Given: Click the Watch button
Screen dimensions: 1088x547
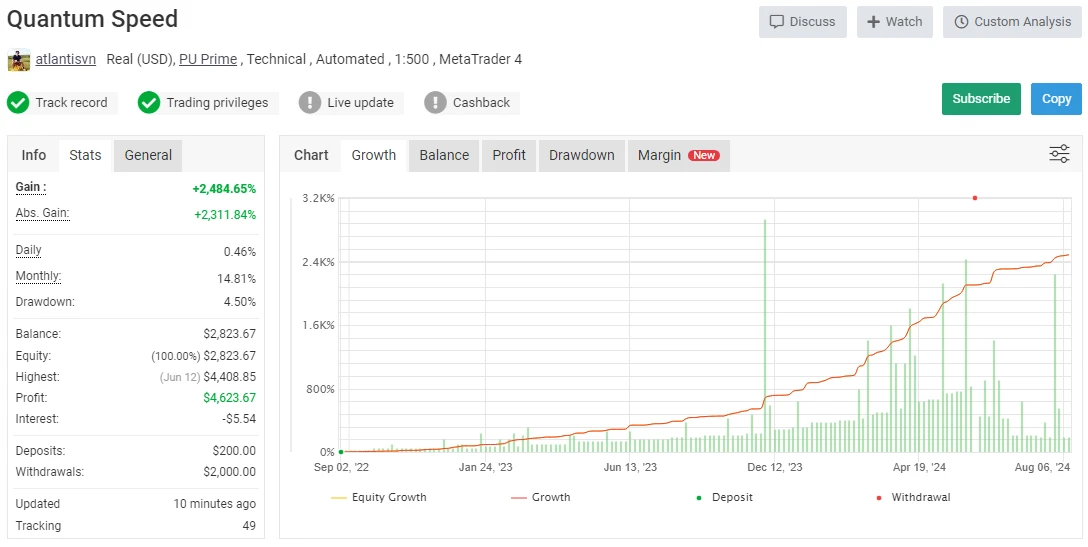Looking at the screenshot, I should coord(894,22).
